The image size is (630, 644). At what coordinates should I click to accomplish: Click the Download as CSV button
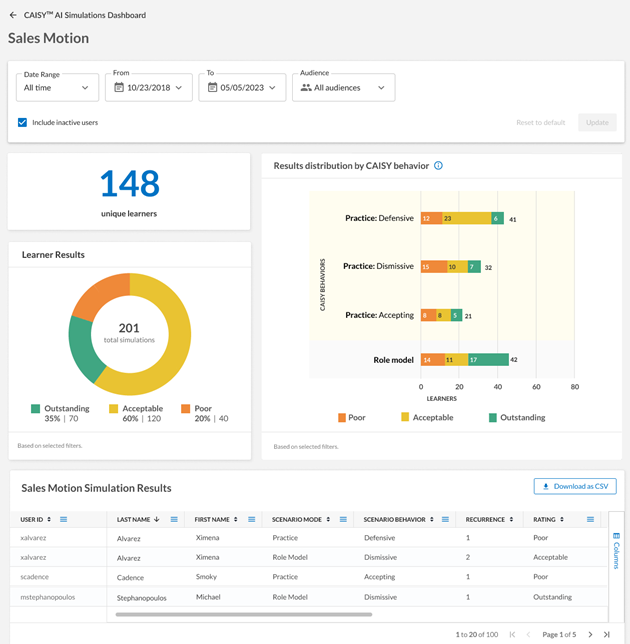pos(575,486)
